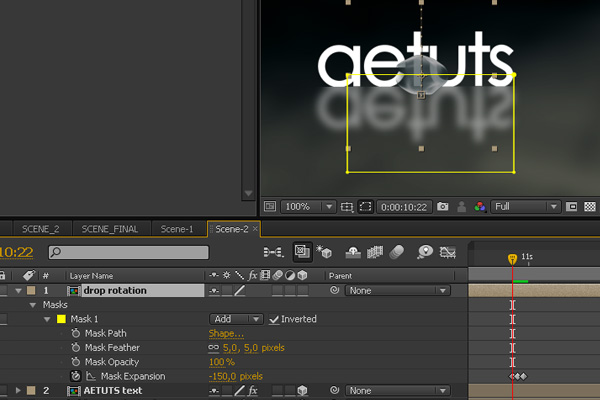600x400 pixels.
Task: Enable Frame Blending for the composition
Action: click(x=375, y=252)
